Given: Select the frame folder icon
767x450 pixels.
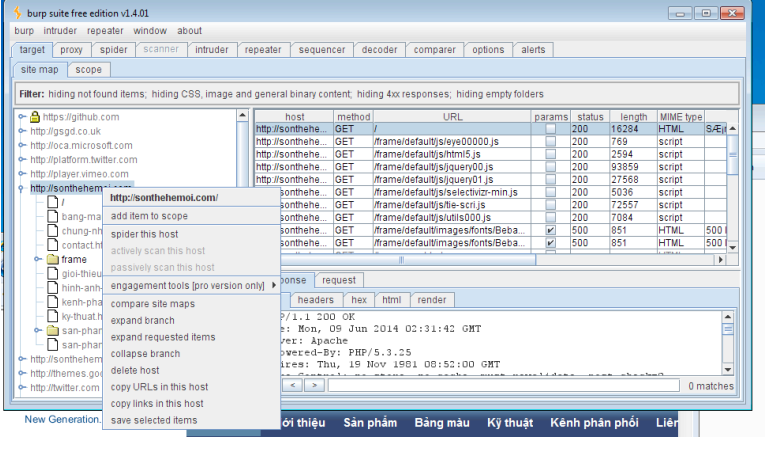Looking at the screenshot, I should coord(53,259).
